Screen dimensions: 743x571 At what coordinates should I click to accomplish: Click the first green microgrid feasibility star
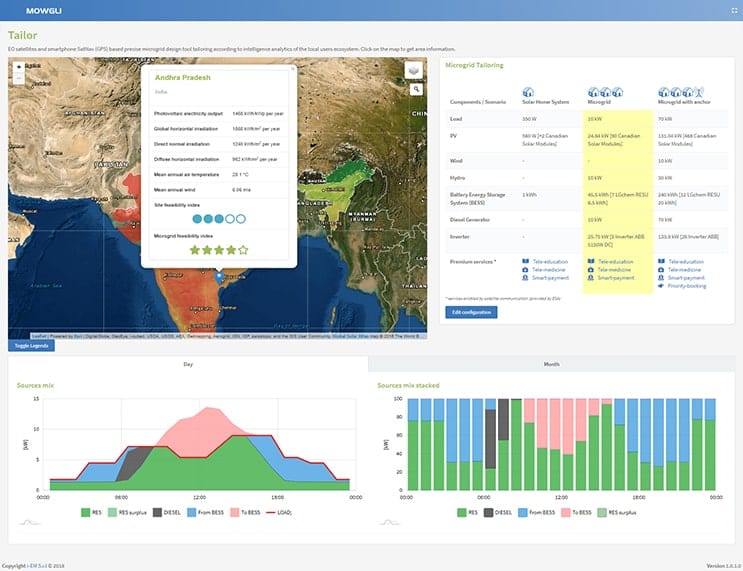195,250
